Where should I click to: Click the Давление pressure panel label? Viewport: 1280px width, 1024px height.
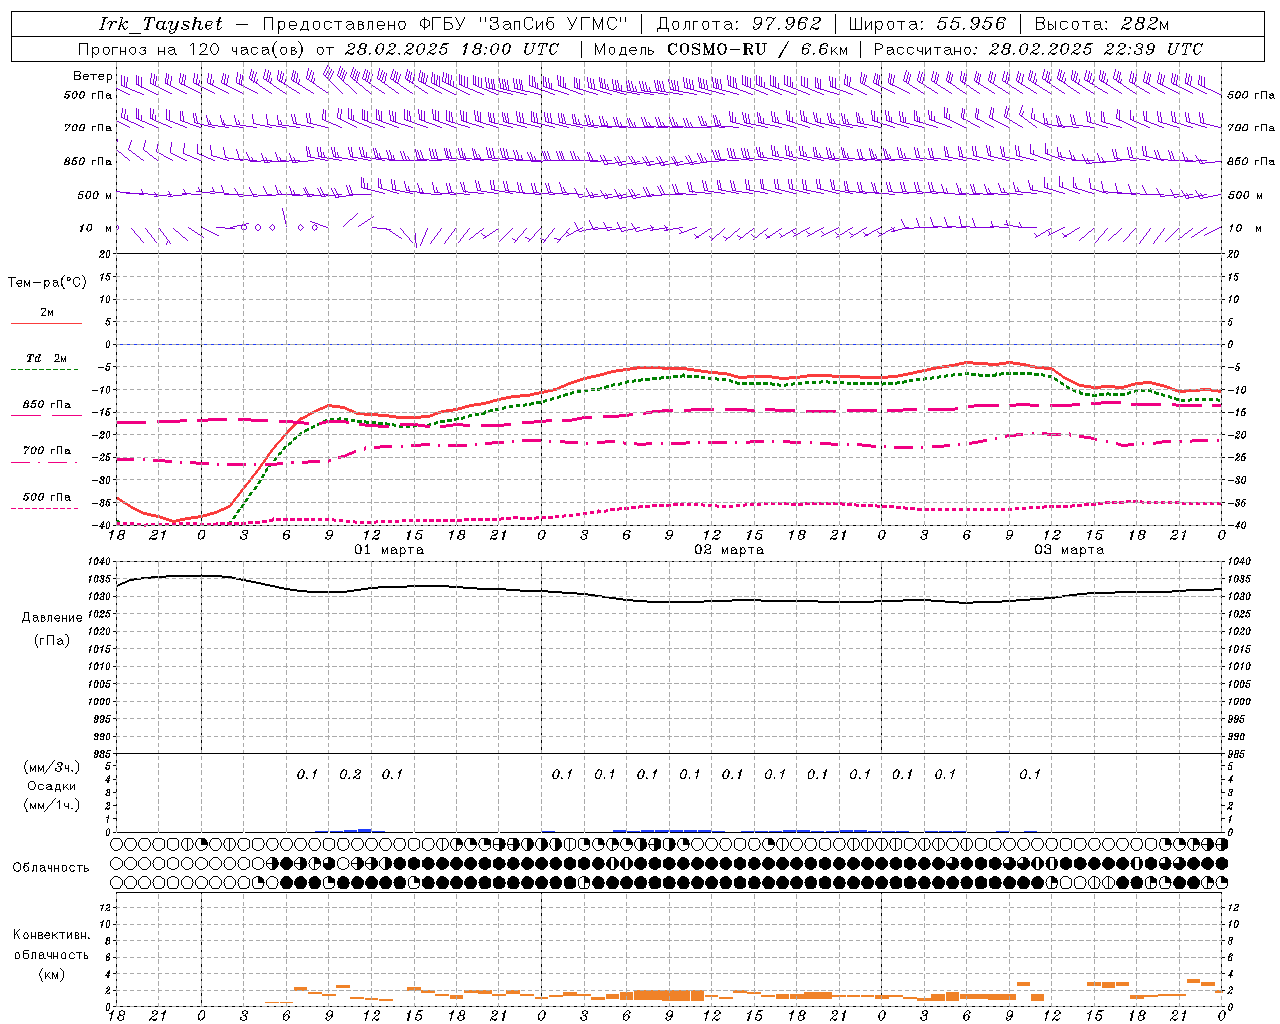point(52,618)
